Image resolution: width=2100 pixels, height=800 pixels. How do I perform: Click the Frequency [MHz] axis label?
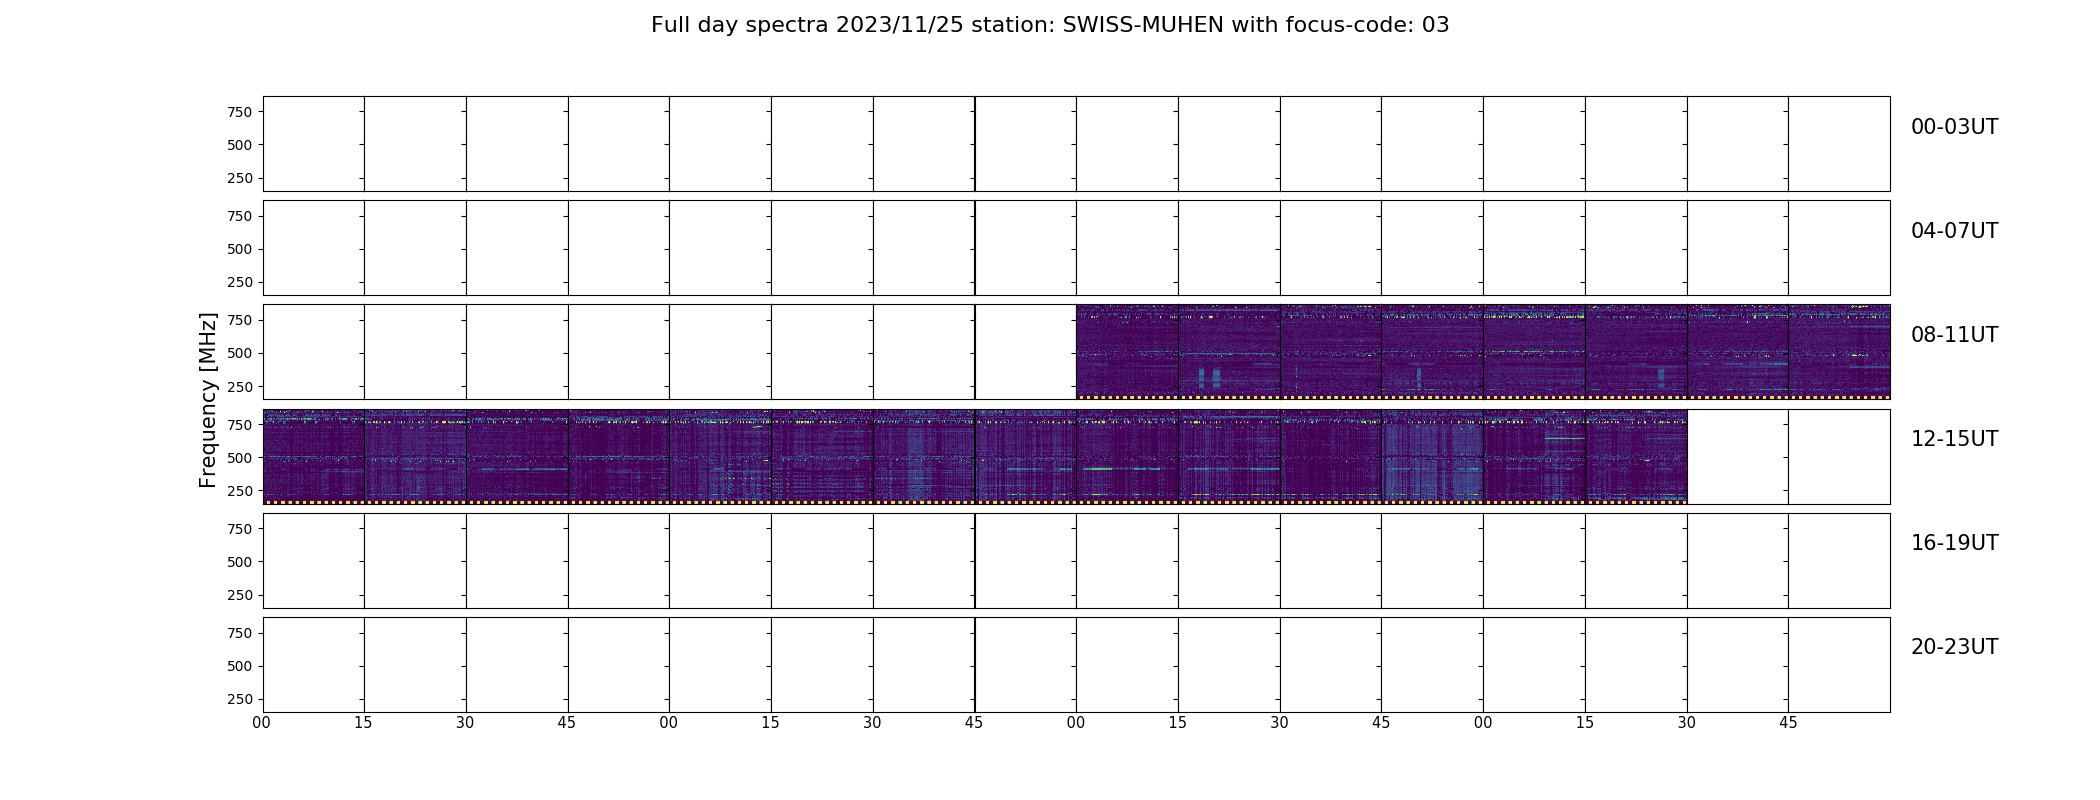pos(208,400)
